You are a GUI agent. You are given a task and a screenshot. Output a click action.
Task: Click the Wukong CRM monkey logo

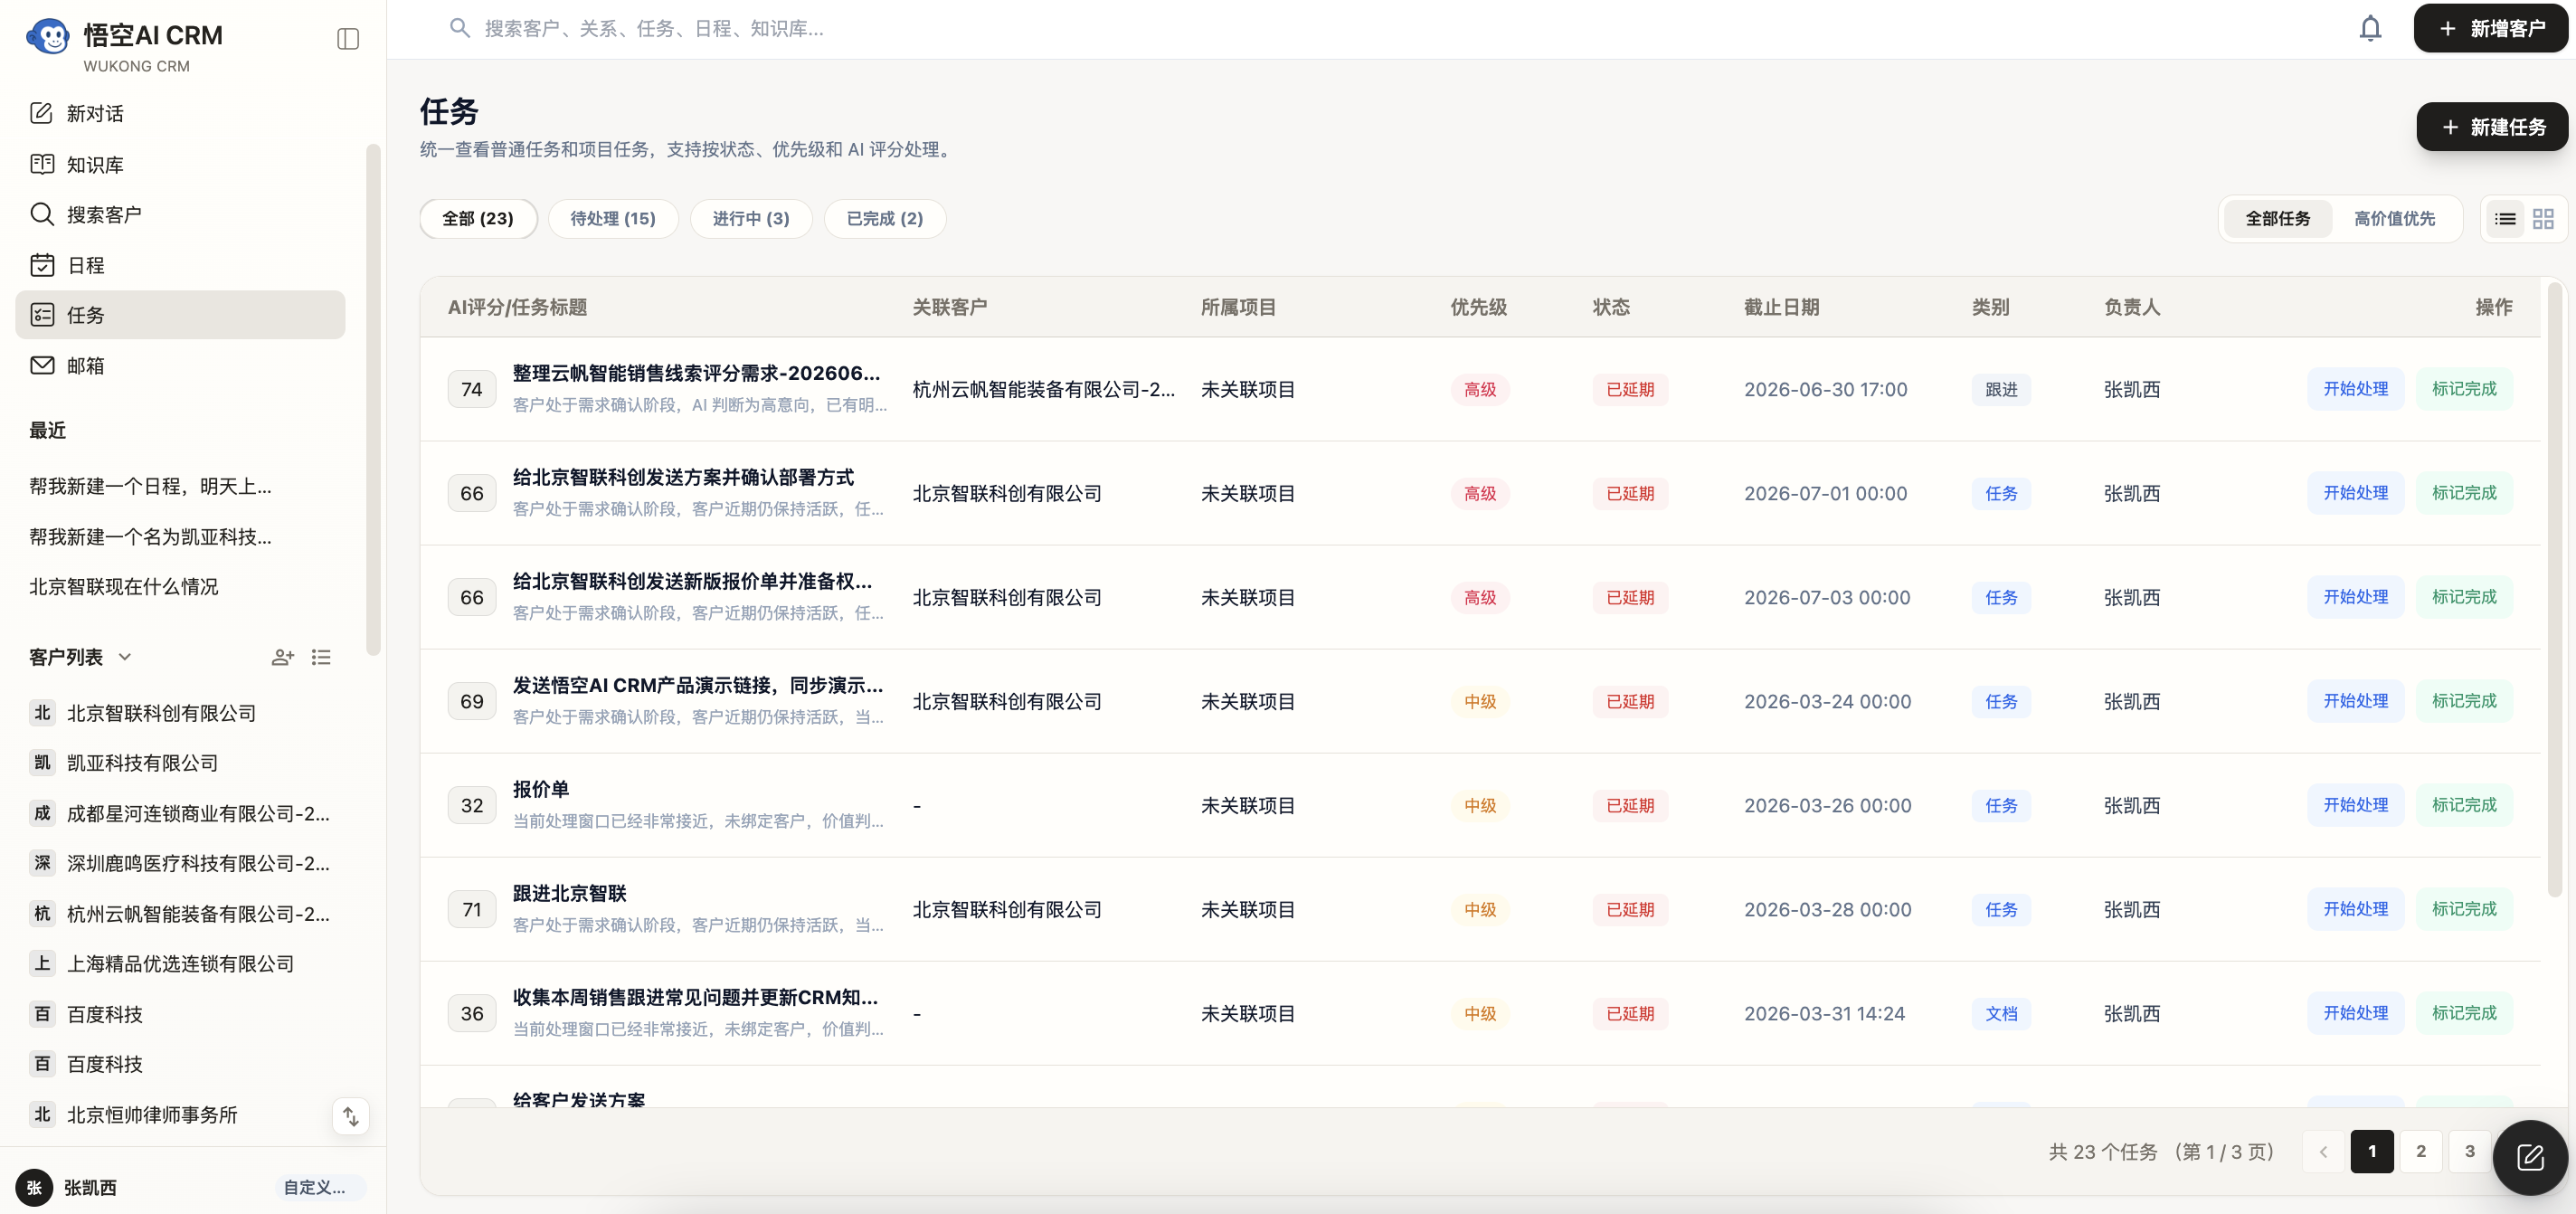click(x=47, y=38)
